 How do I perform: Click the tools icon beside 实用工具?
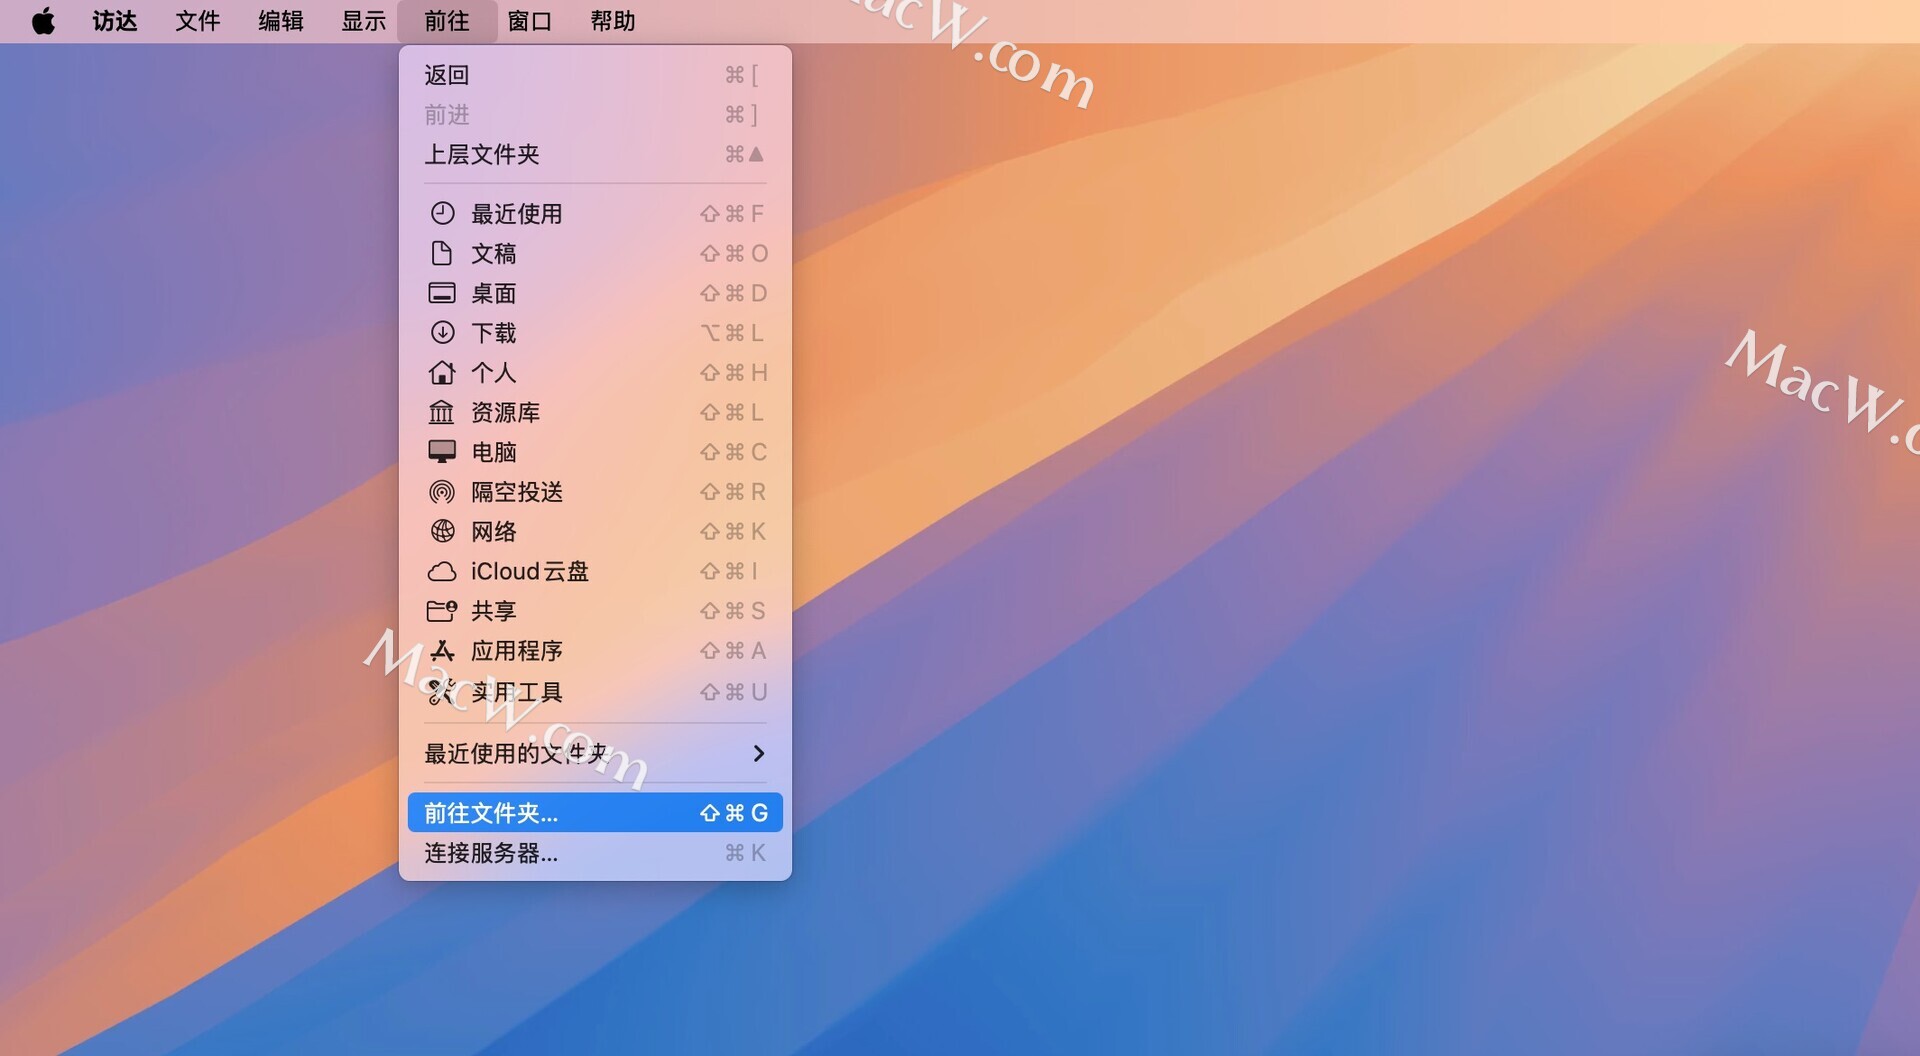(442, 692)
